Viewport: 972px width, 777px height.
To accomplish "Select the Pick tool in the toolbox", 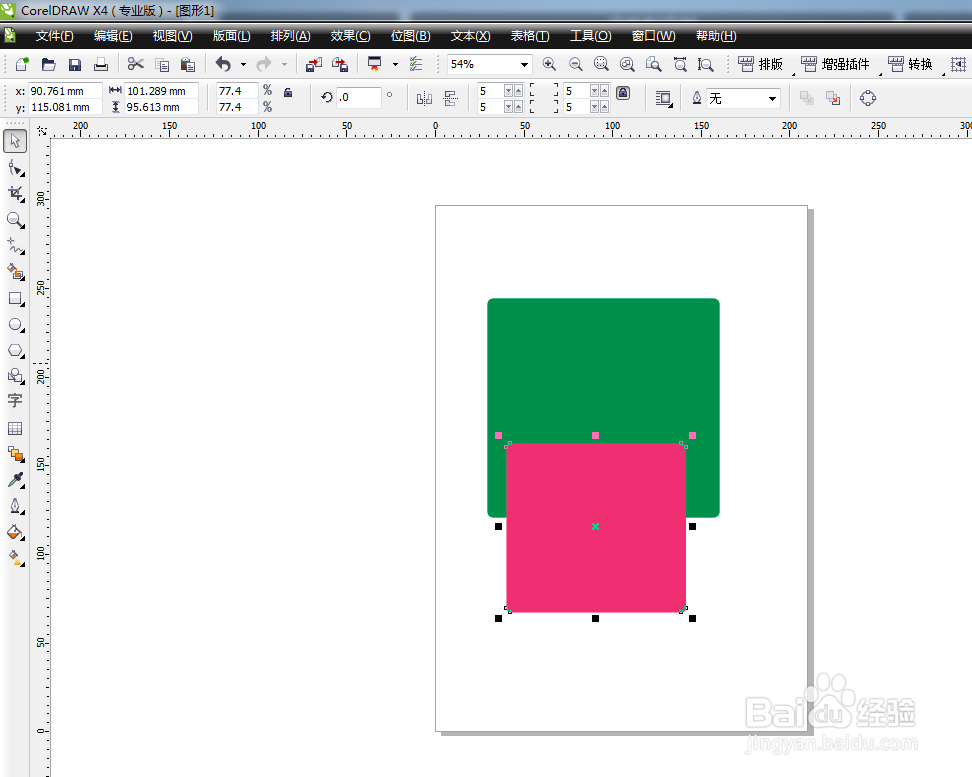I will [15, 141].
